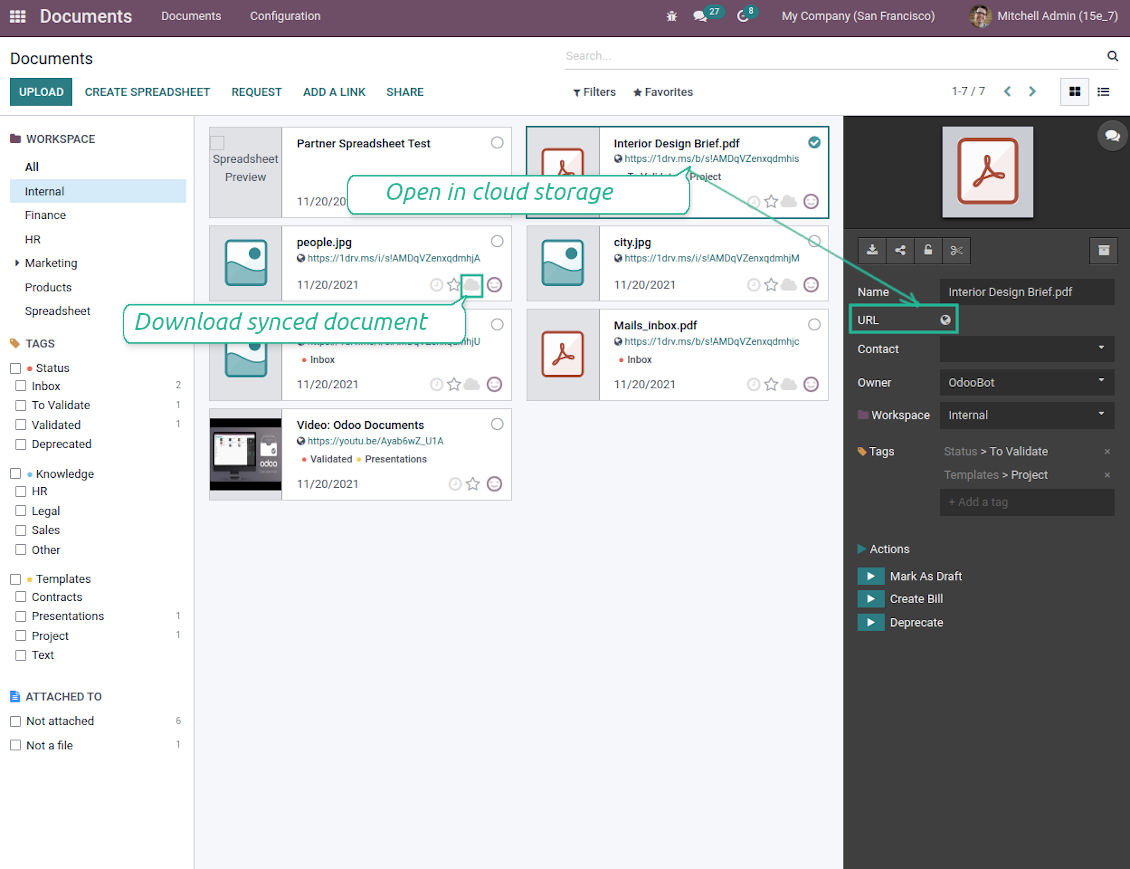The image size is (1130, 869).
Task: Open Mitchell Admin user menu
Action: point(1044,16)
